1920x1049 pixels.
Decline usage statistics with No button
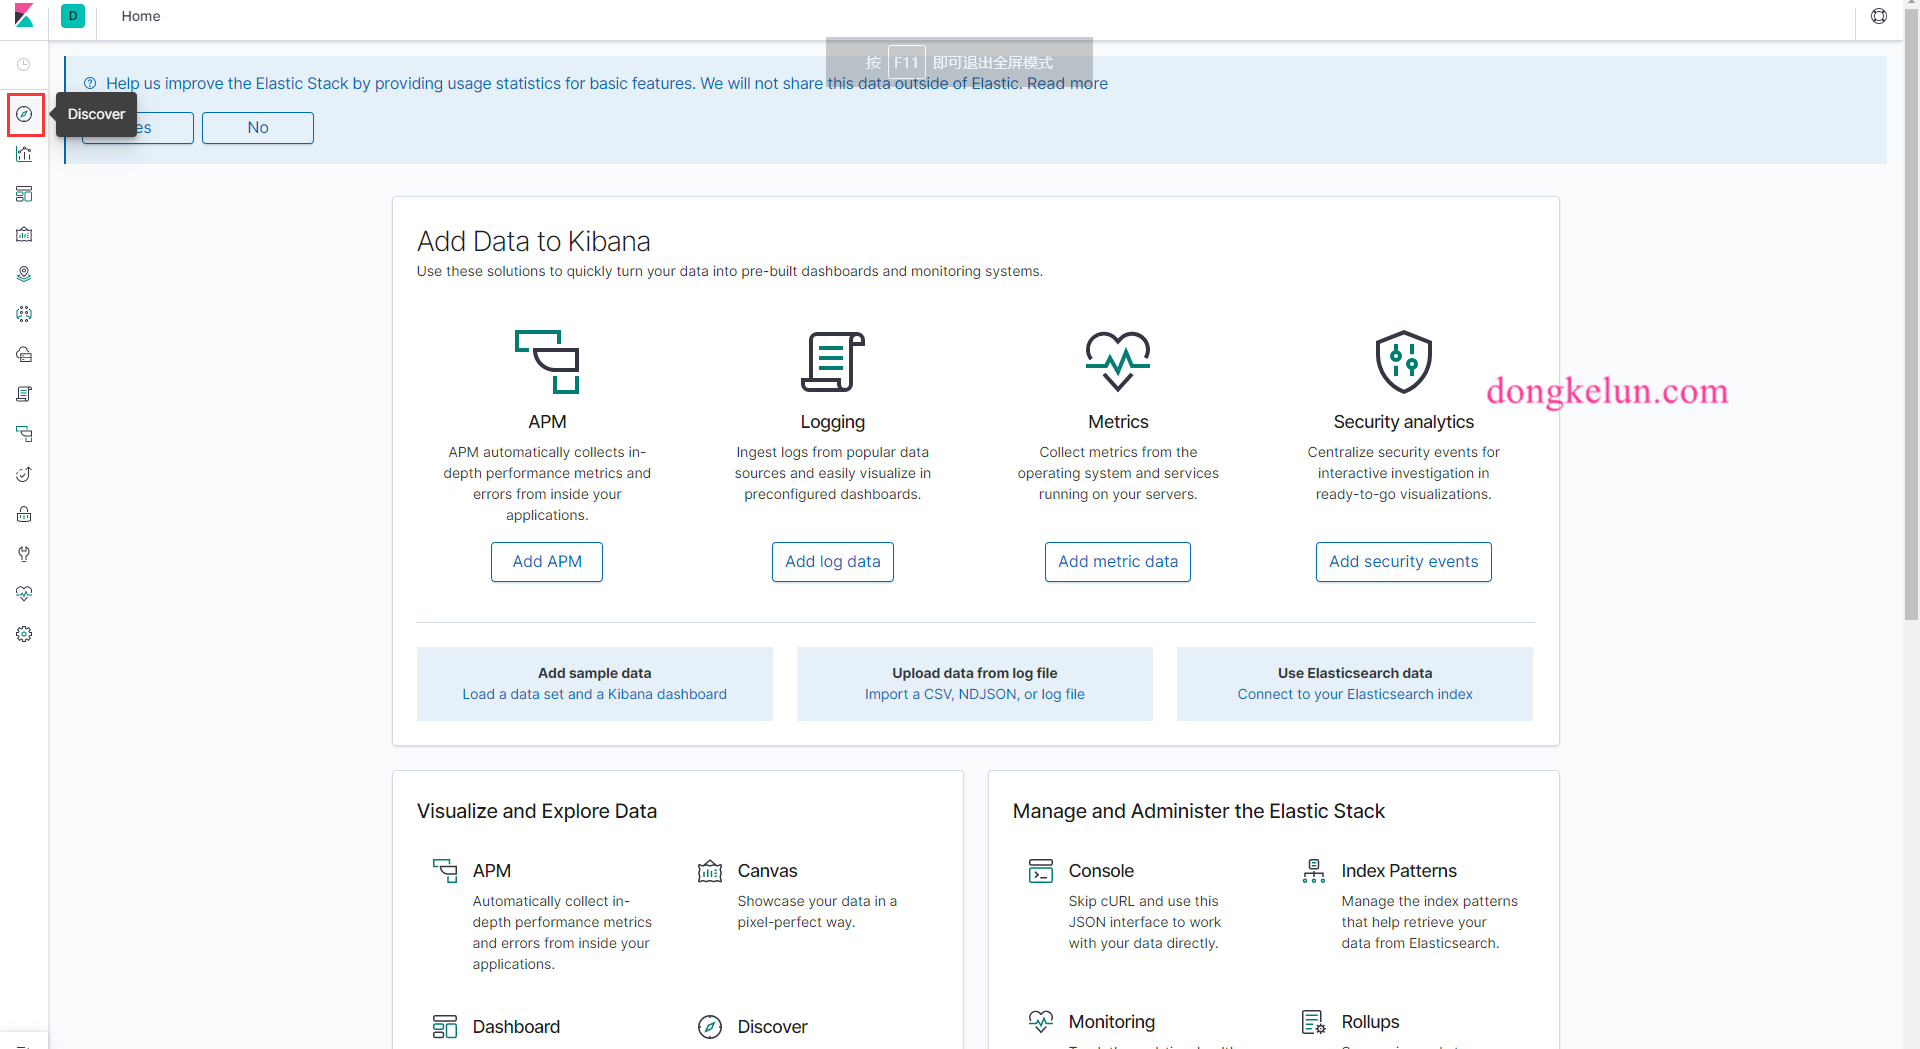click(x=258, y=128)
